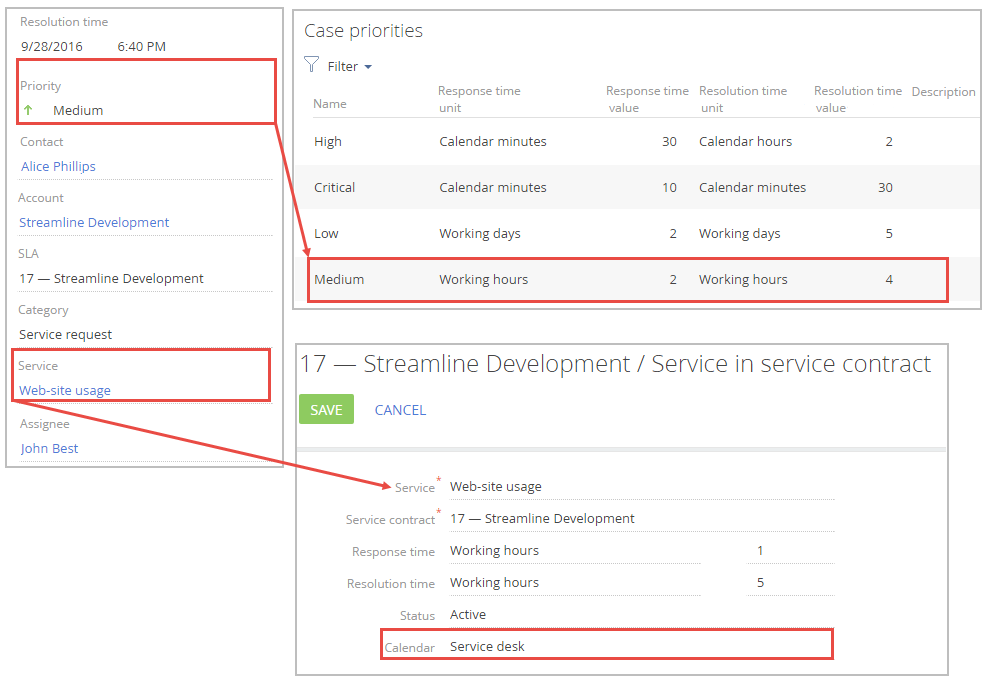Open the Response time unit Working hours field
The width and height of the screenshot is (995, 682).
point(574,551)
